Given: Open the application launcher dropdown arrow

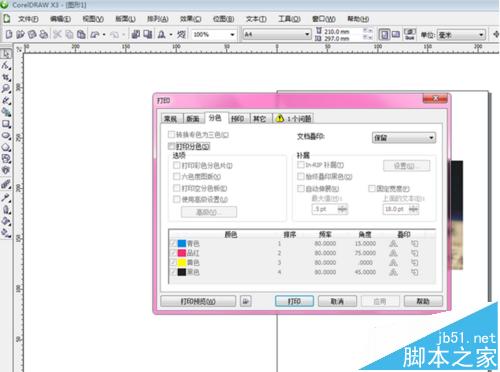Looking at the screenshot, I should [171, 35].
